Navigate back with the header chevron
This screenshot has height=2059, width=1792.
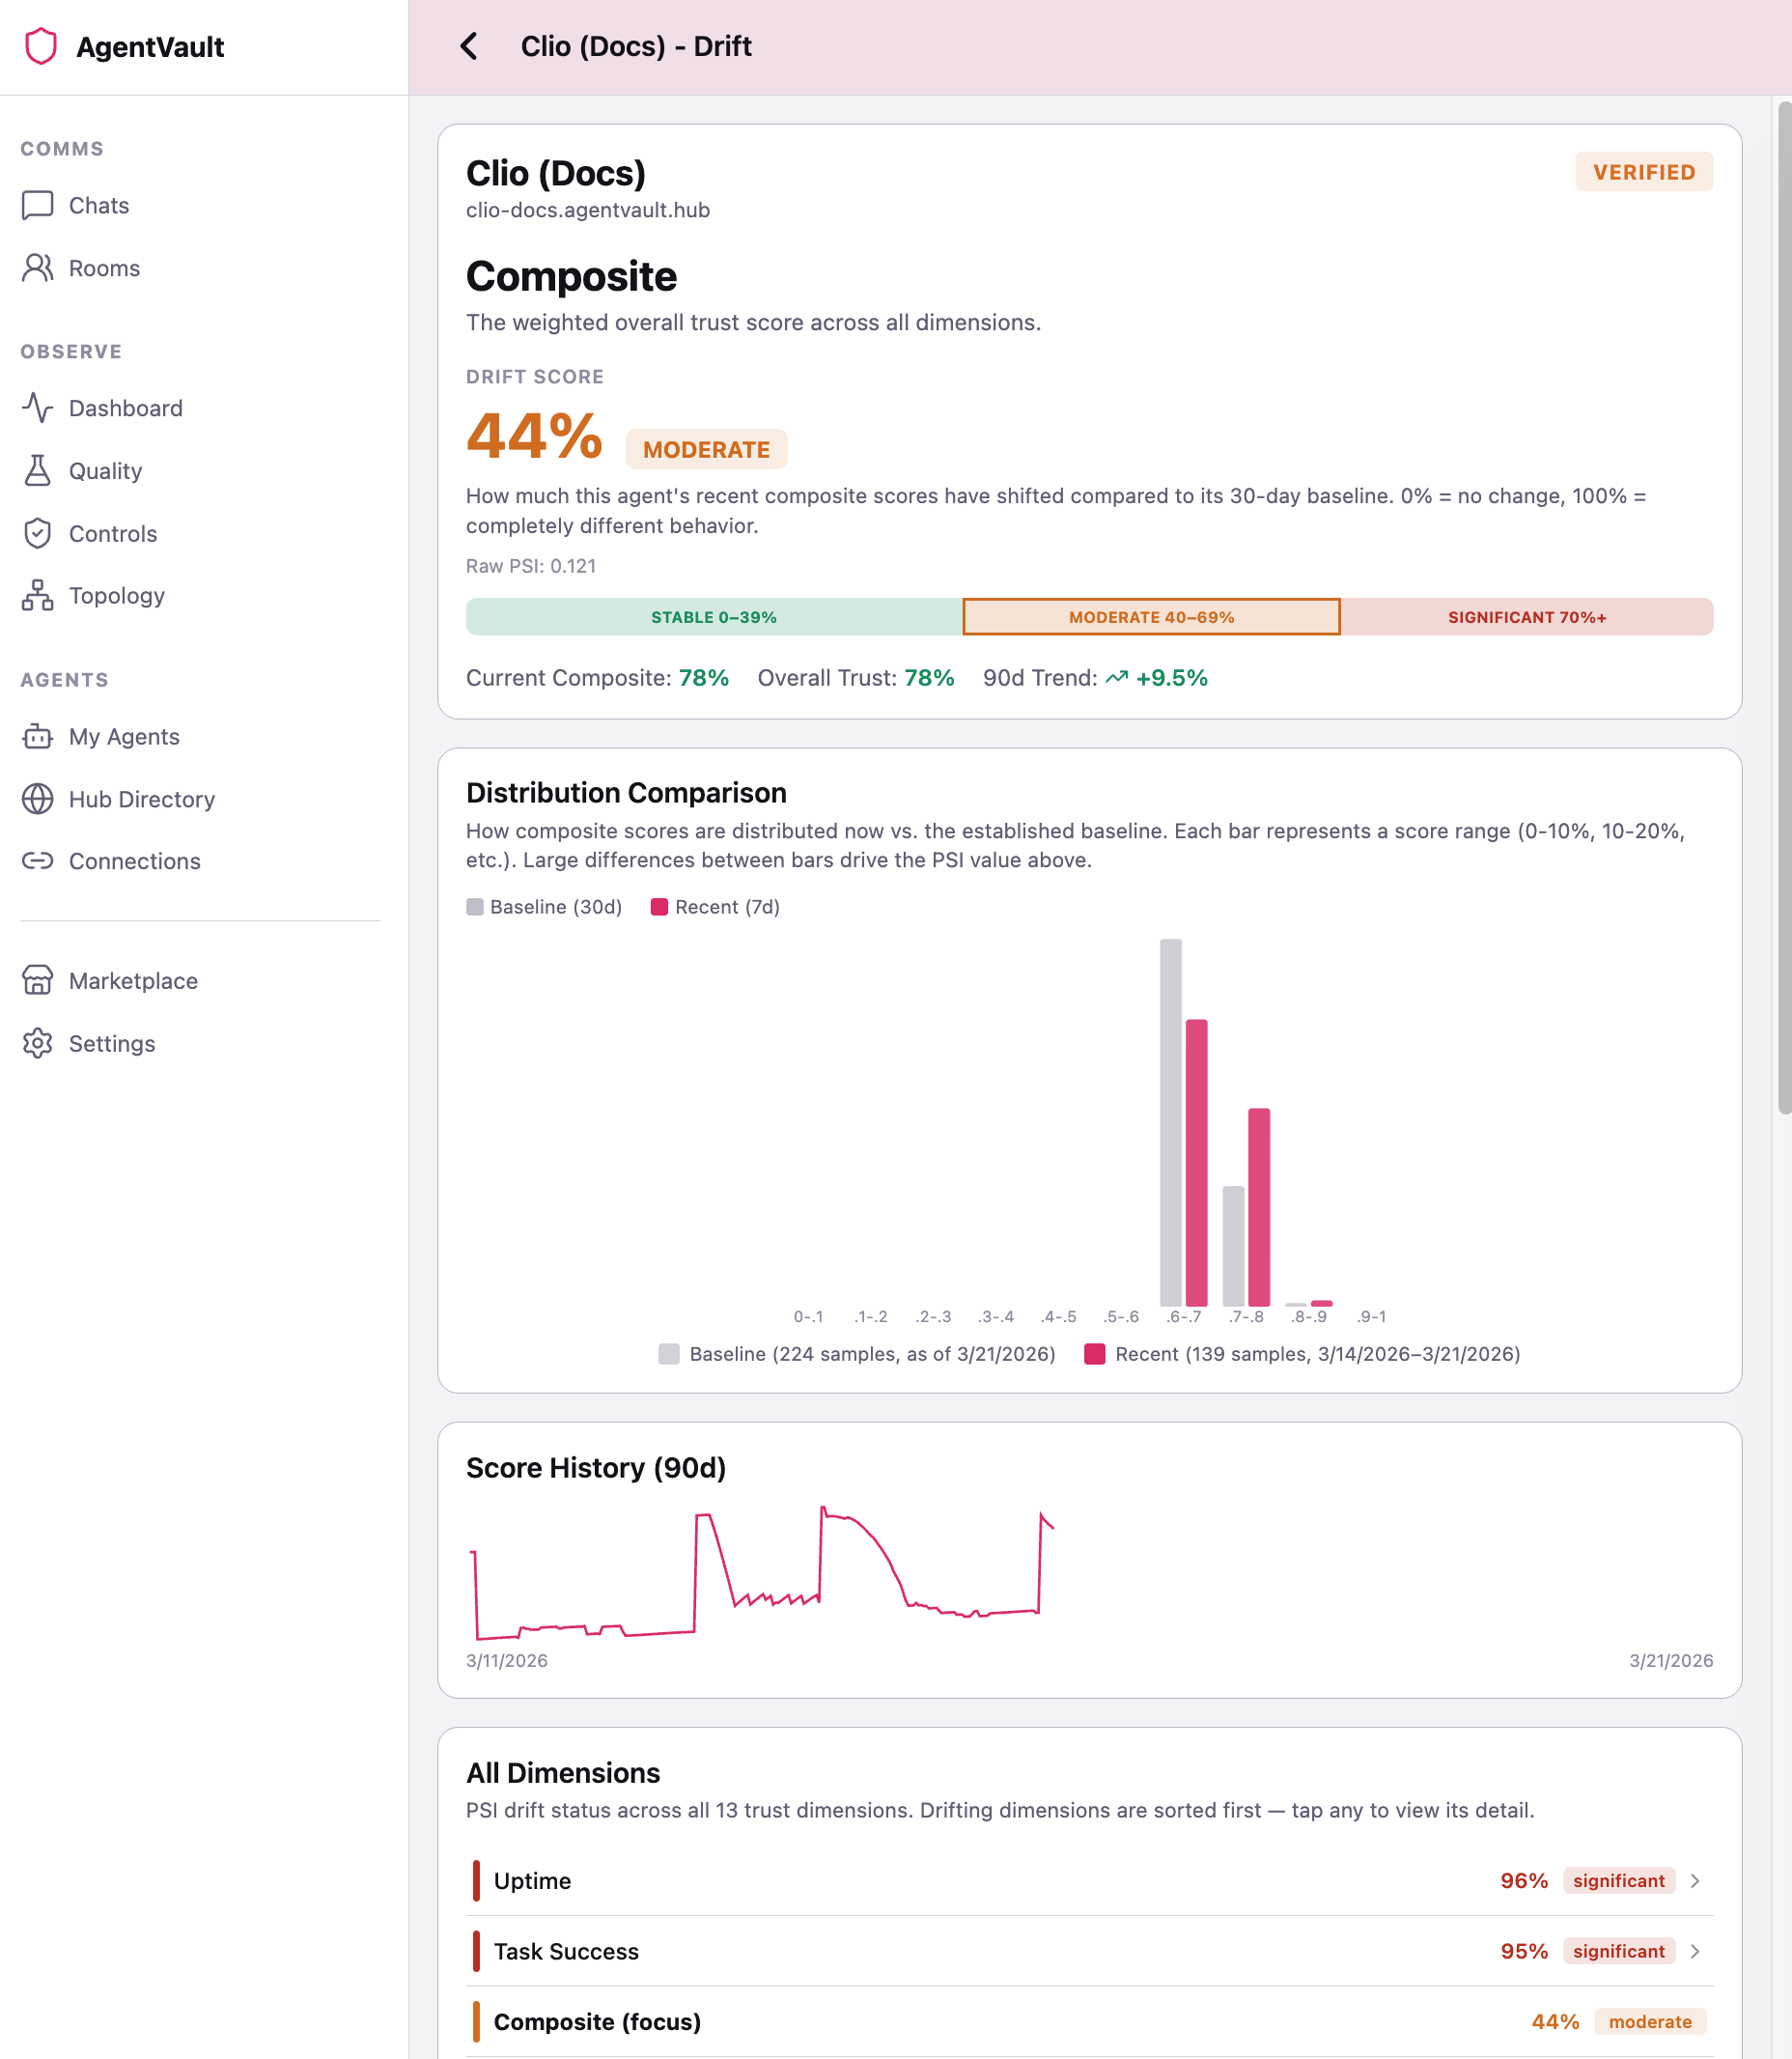pos(469,46)
